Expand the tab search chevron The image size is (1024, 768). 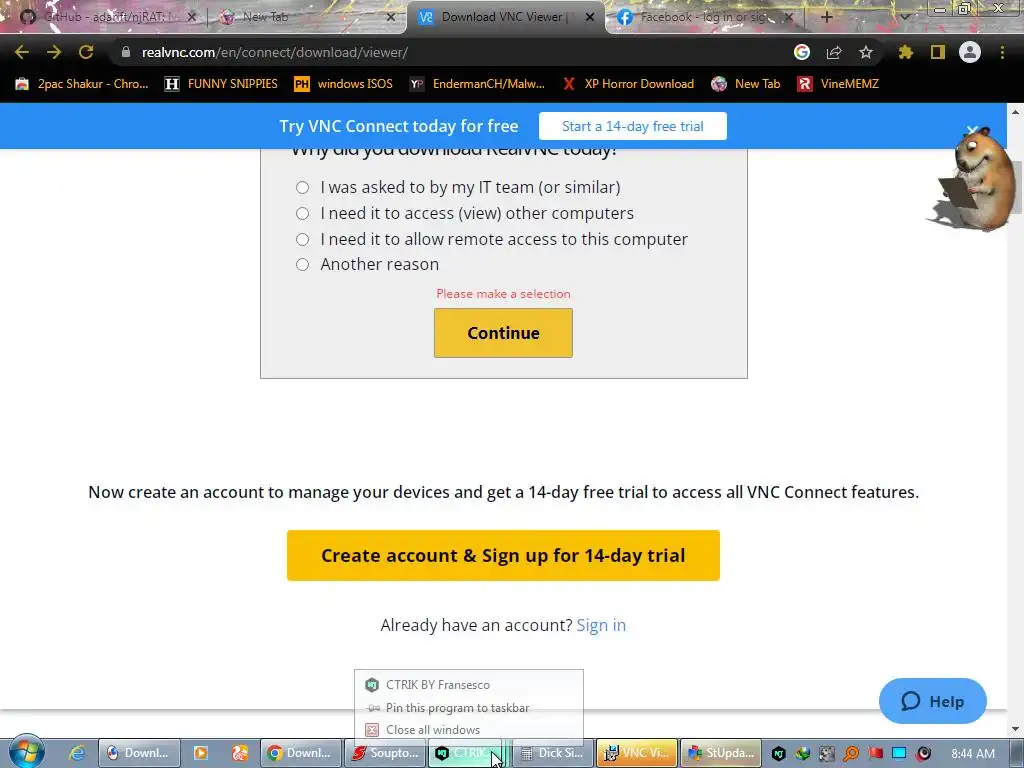click(904, 17)
